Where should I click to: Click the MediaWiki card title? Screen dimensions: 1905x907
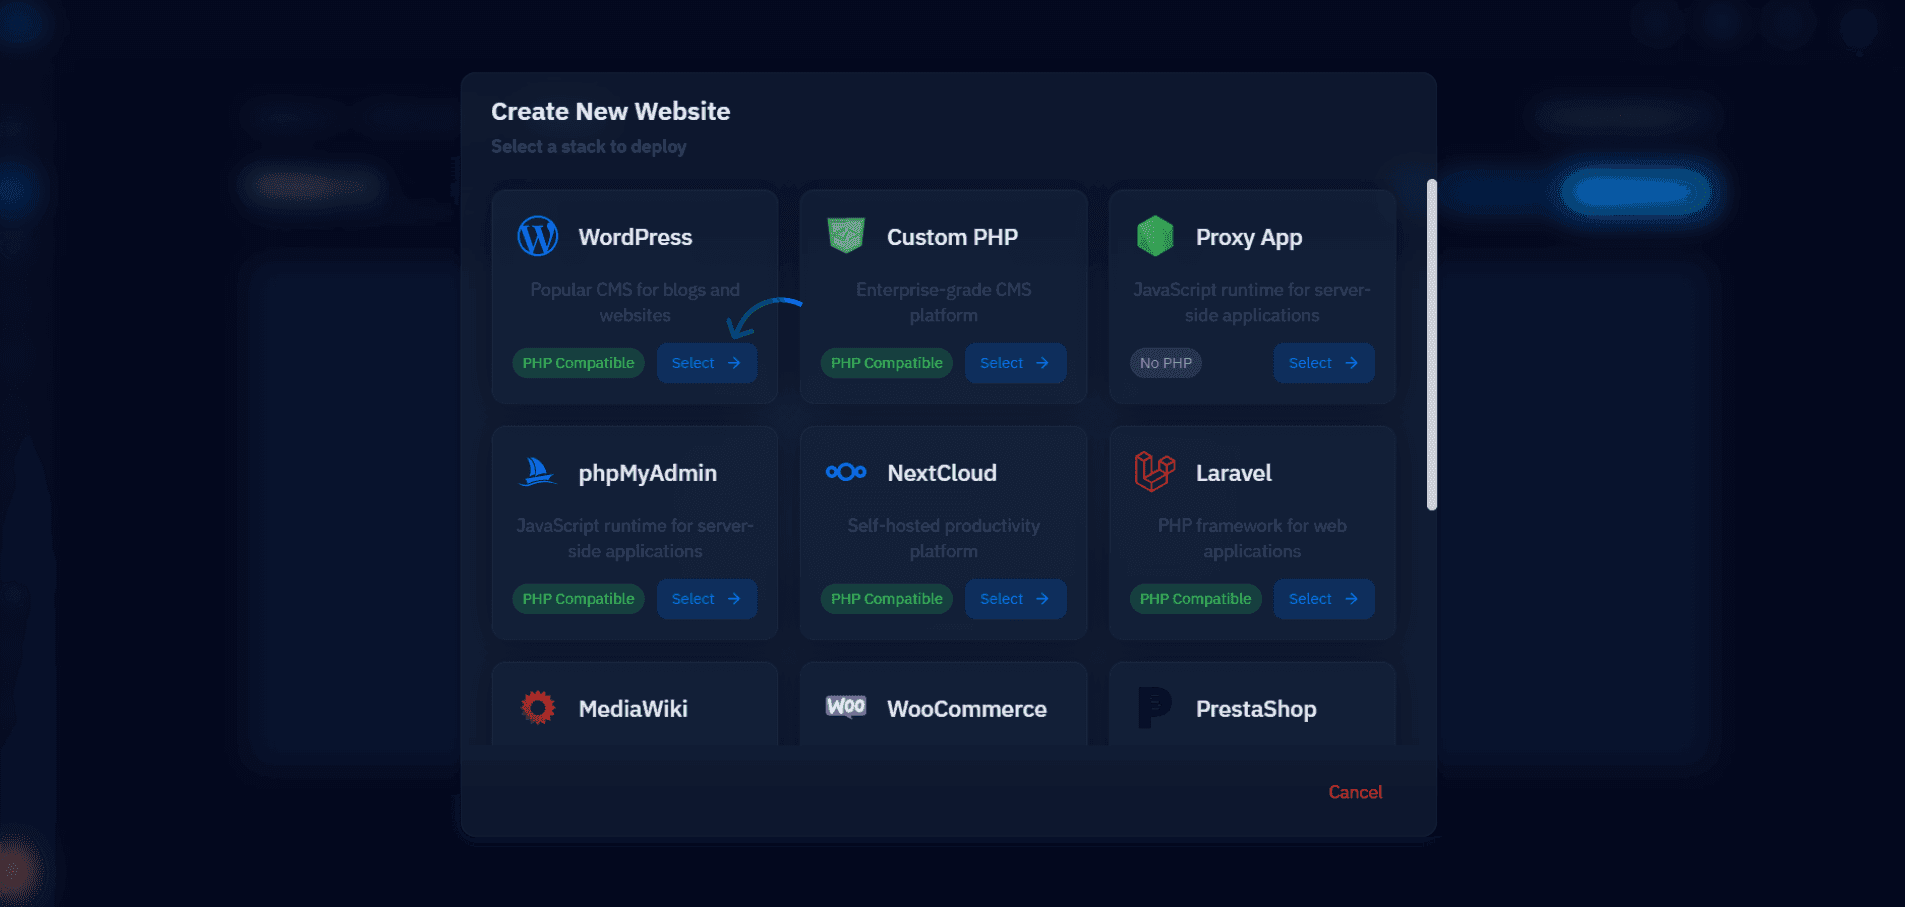tap(633, 709)
